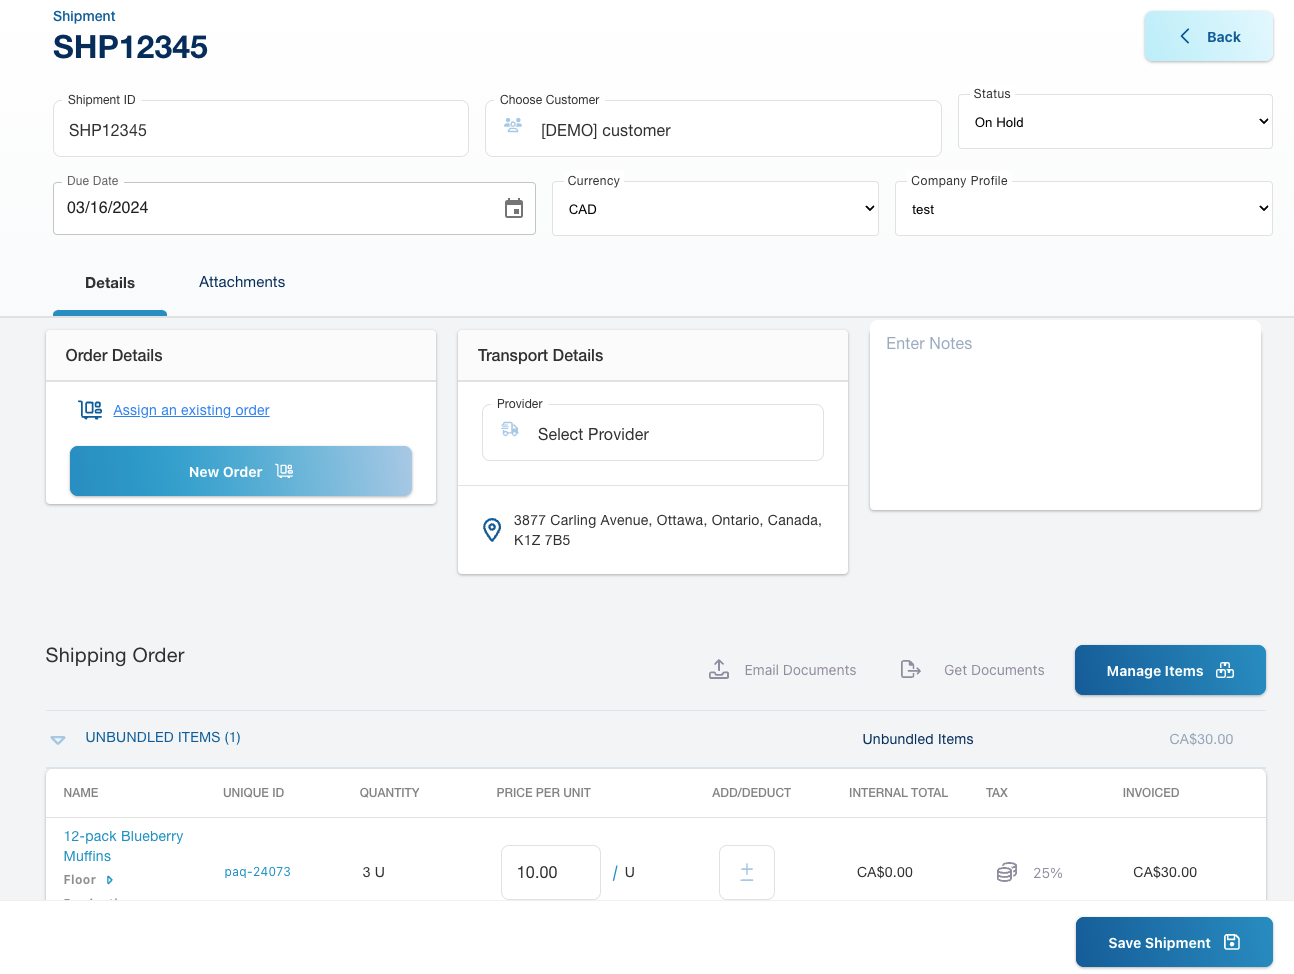This screenshot has height=974, width=1294.
Task: Click the Save Shipment button
Action: coord(1173,942)
